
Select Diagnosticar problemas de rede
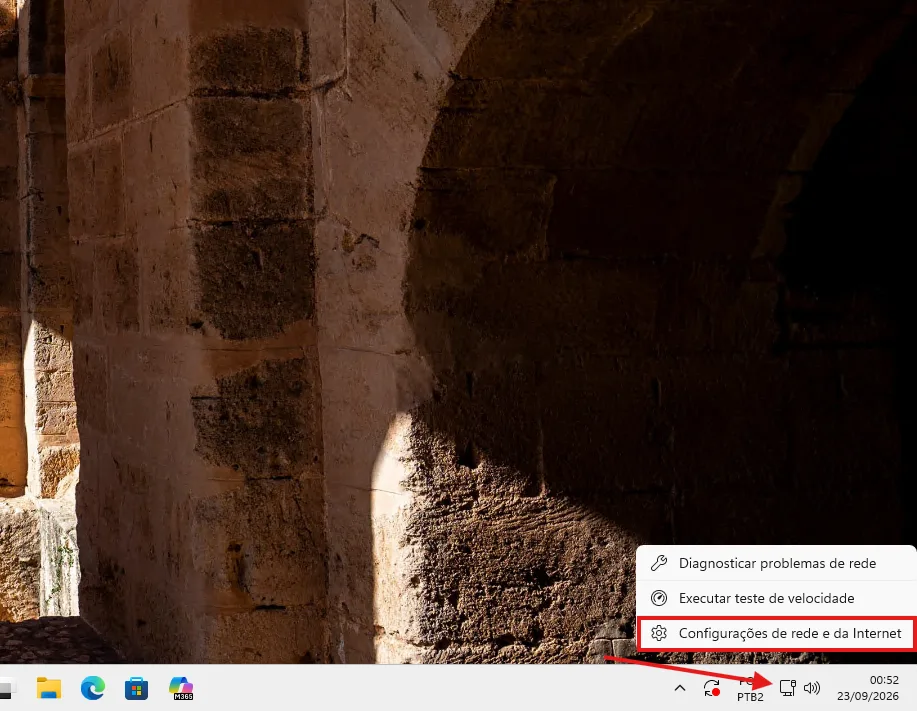pos(776,563)
